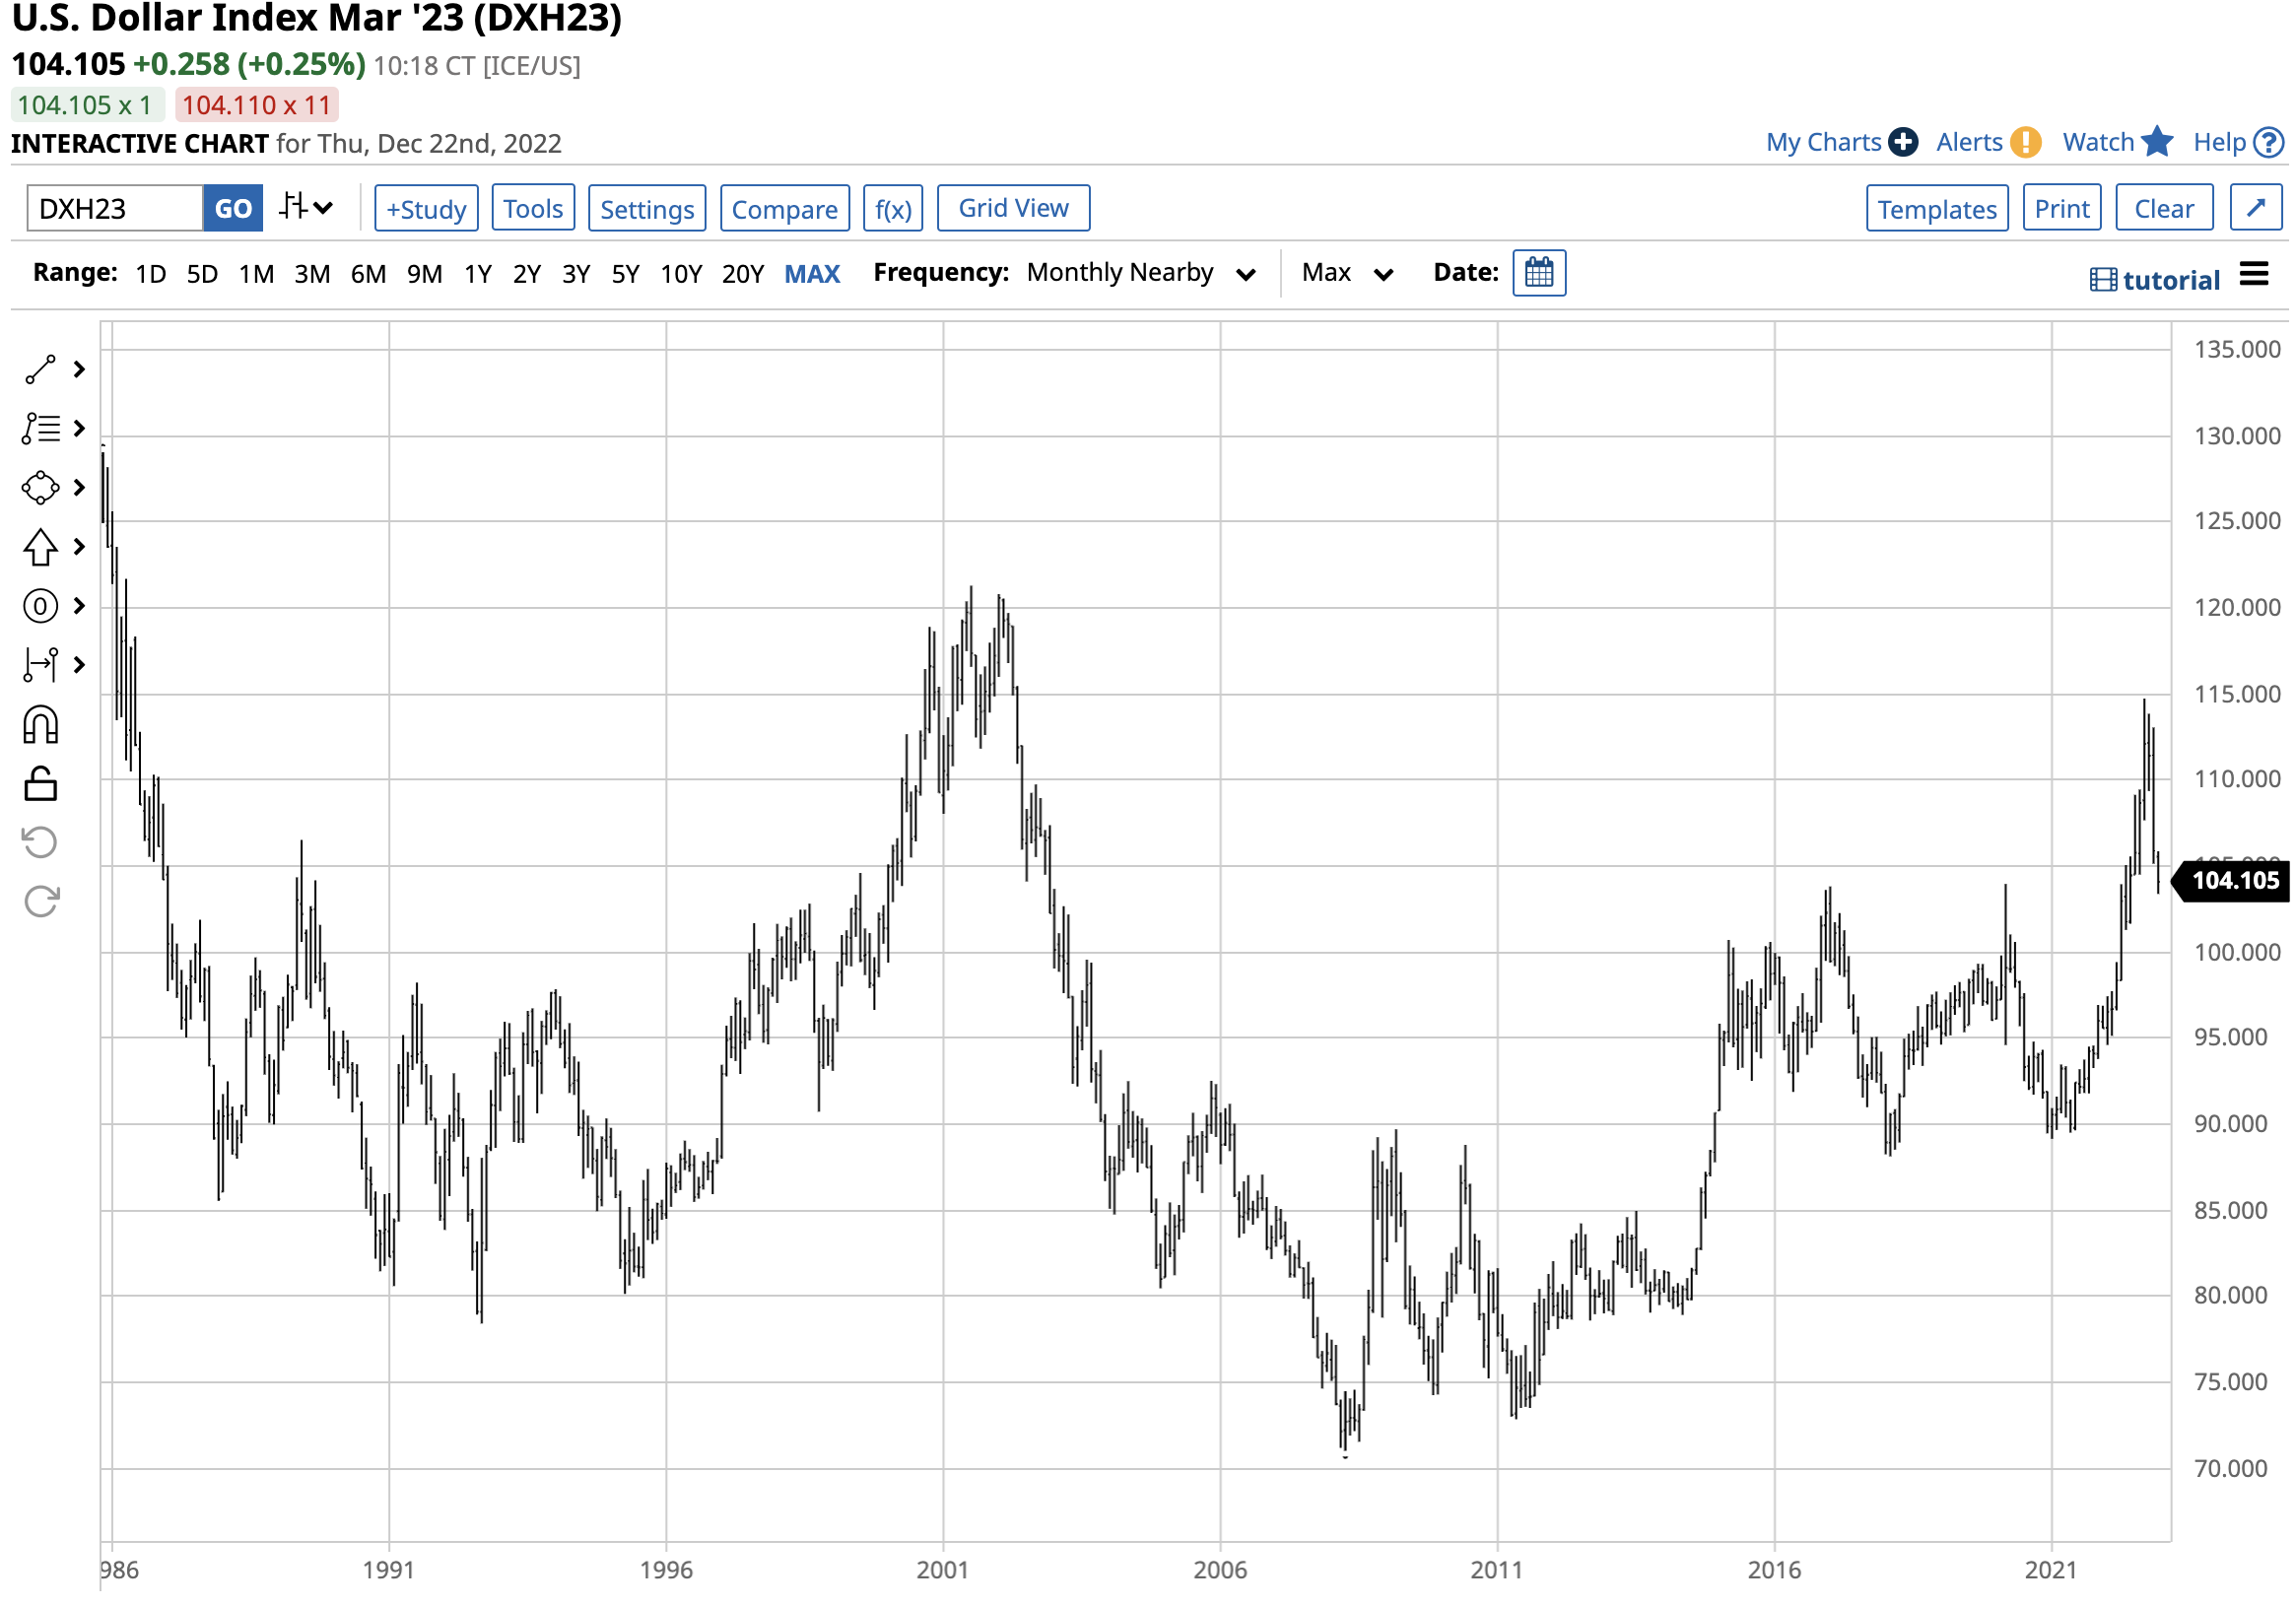The width and height of the screenshot is (2296, 1606).
Task: Select the 5Y range option
Action: click(x=625, y=274)
